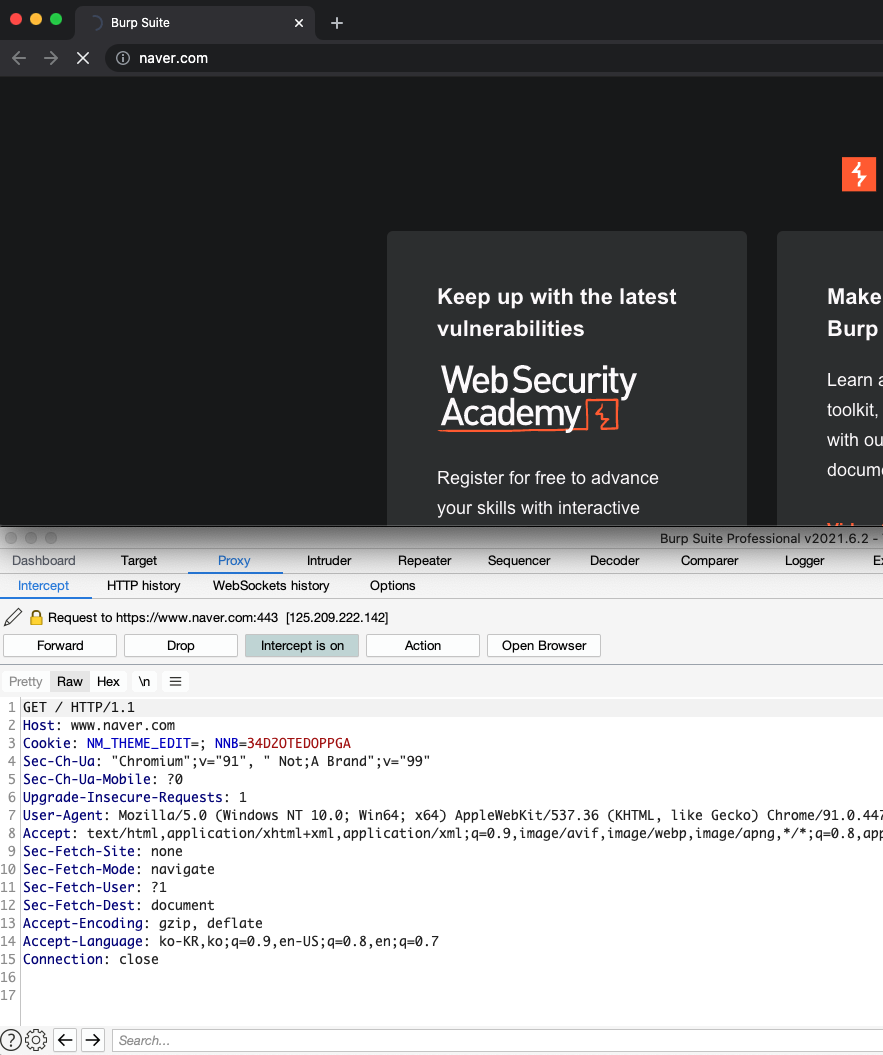Select the Proxy tab
The height and width of the screenshot is (1055, 883).
[234, 560]
